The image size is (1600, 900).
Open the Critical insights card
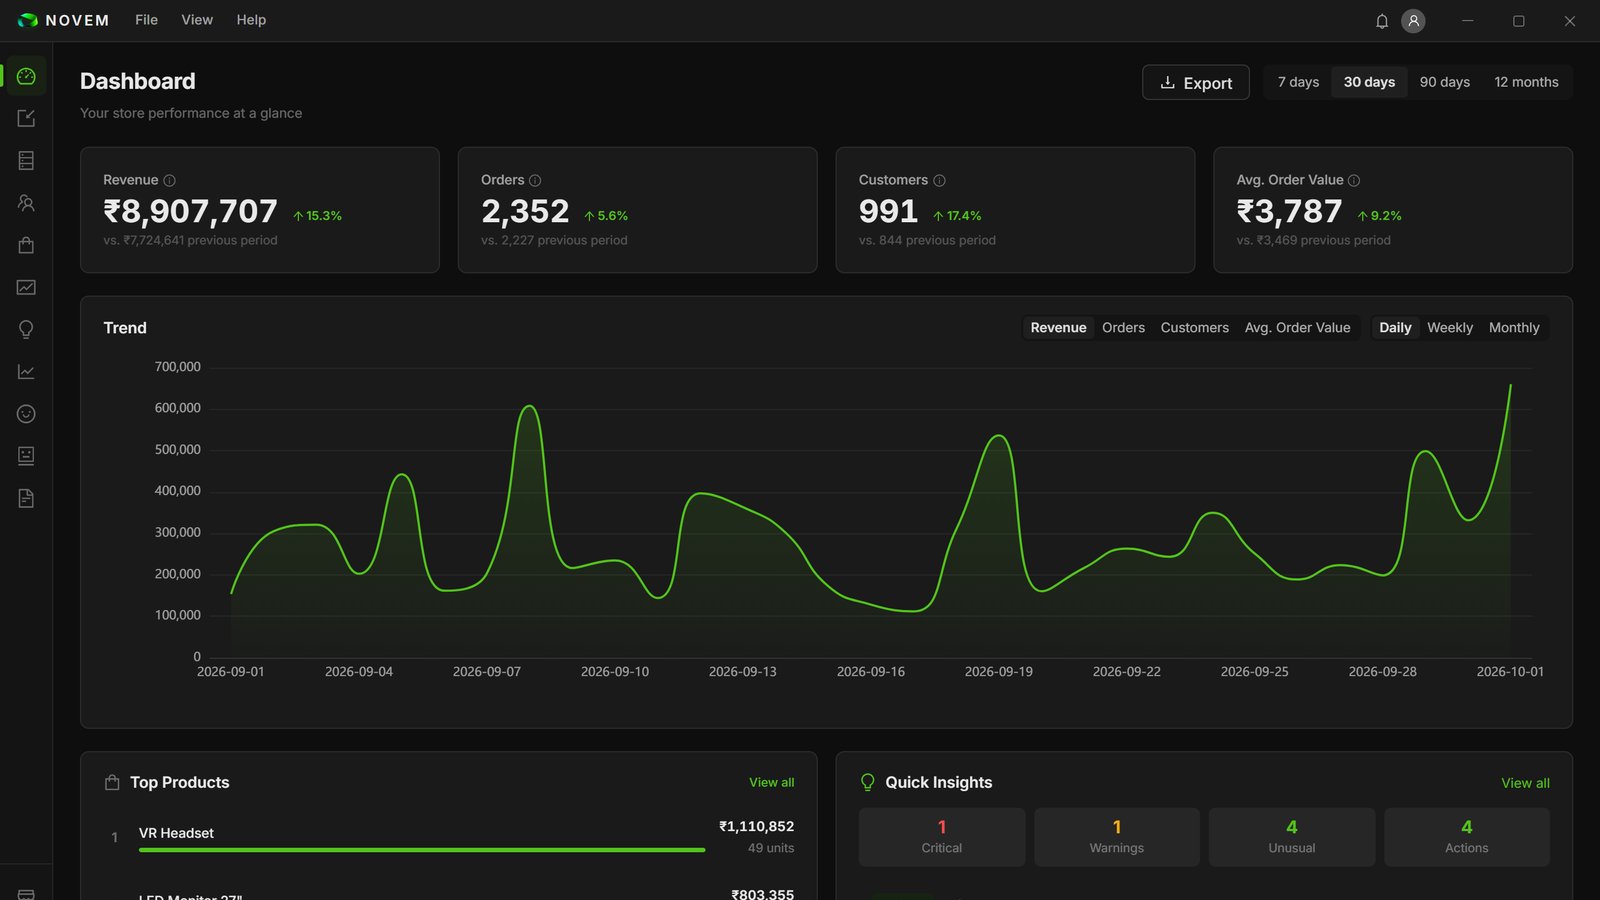pyautogui.click(x=942, y=837)
